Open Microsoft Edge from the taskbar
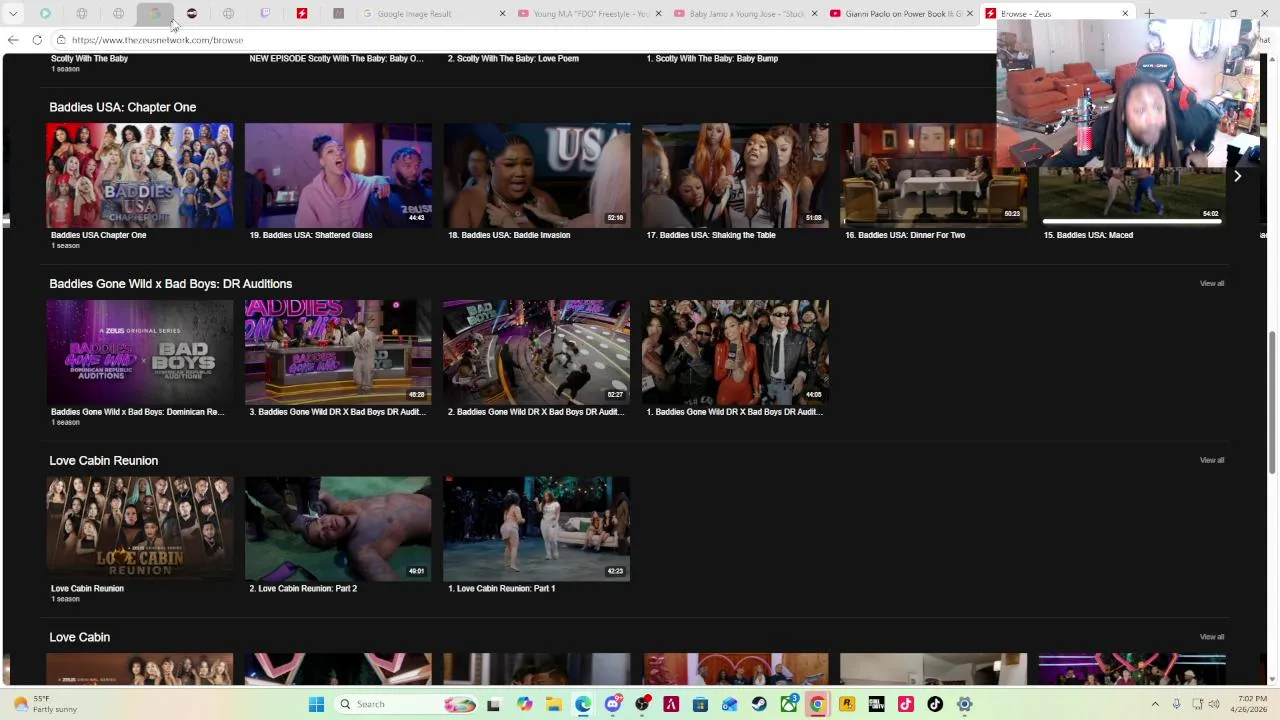This screenshot has width=1280, height=720. 583,704
